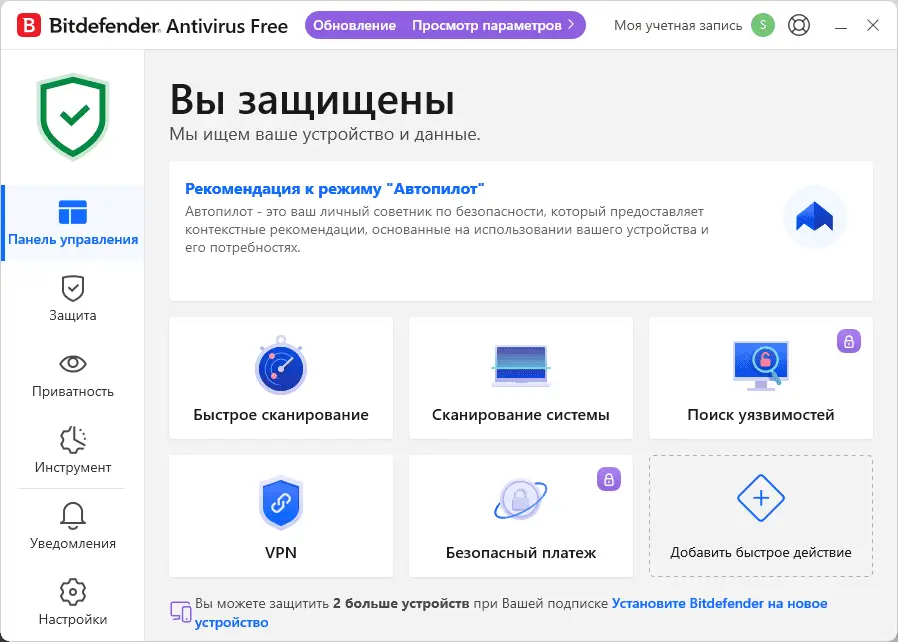Click the Приватность eye icon
This screenshot has height=642, width=898.
pyautogui.click(x=73, y=364)
